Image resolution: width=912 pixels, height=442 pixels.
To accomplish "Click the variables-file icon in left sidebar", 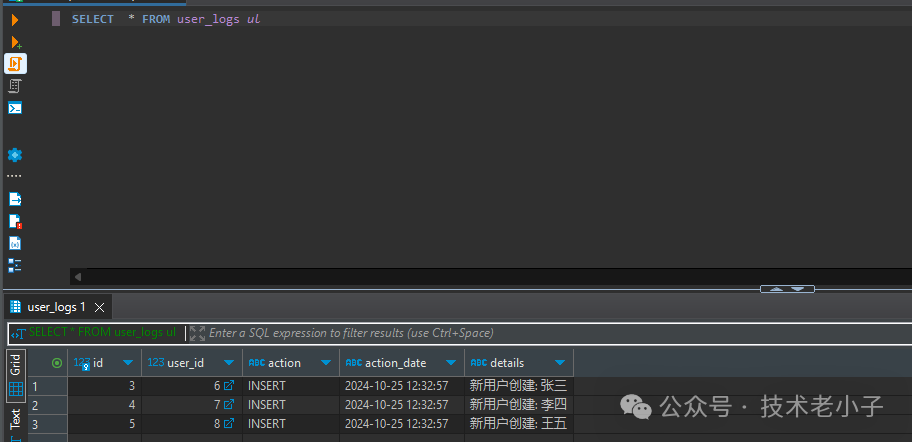I will click(15, 243).
